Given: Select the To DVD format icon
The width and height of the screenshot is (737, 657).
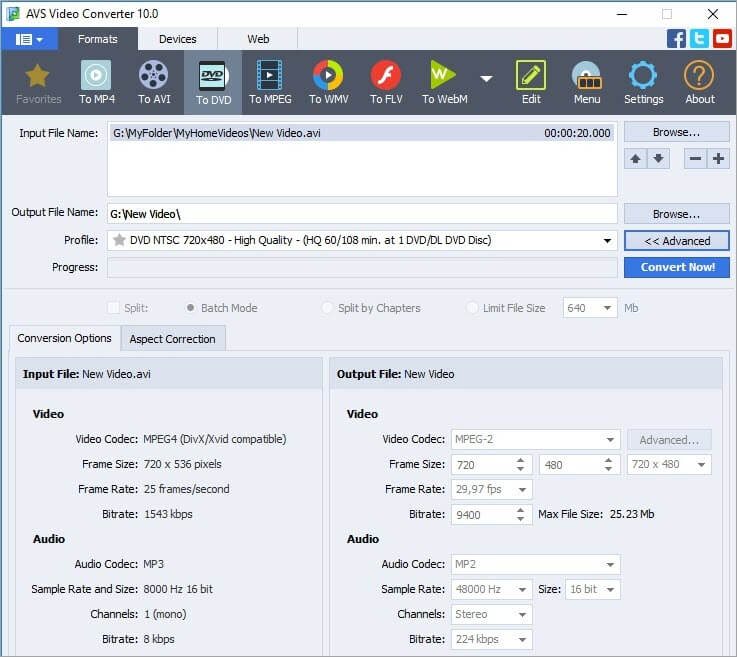Looking at the screenshot, I should (213, 83).
